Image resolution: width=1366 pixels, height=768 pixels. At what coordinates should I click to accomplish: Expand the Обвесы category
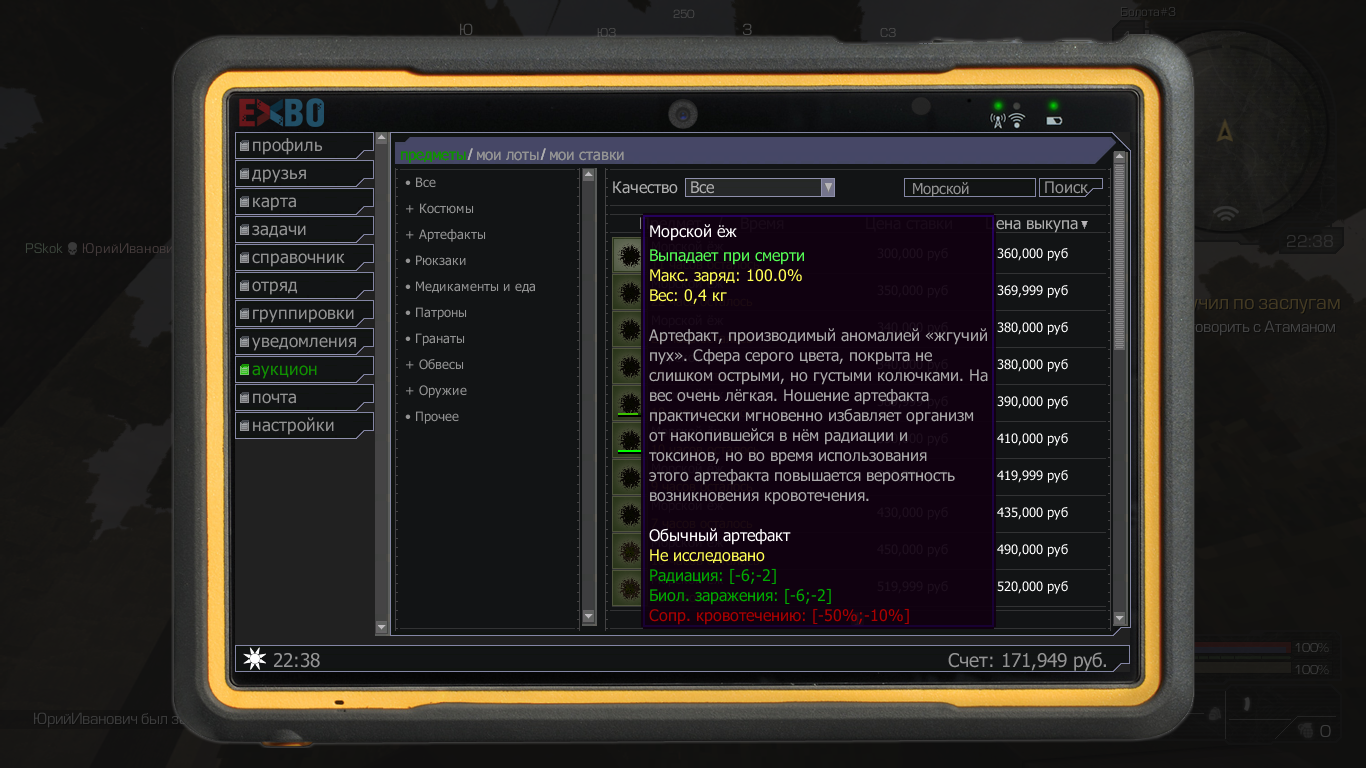click(435, 365)
